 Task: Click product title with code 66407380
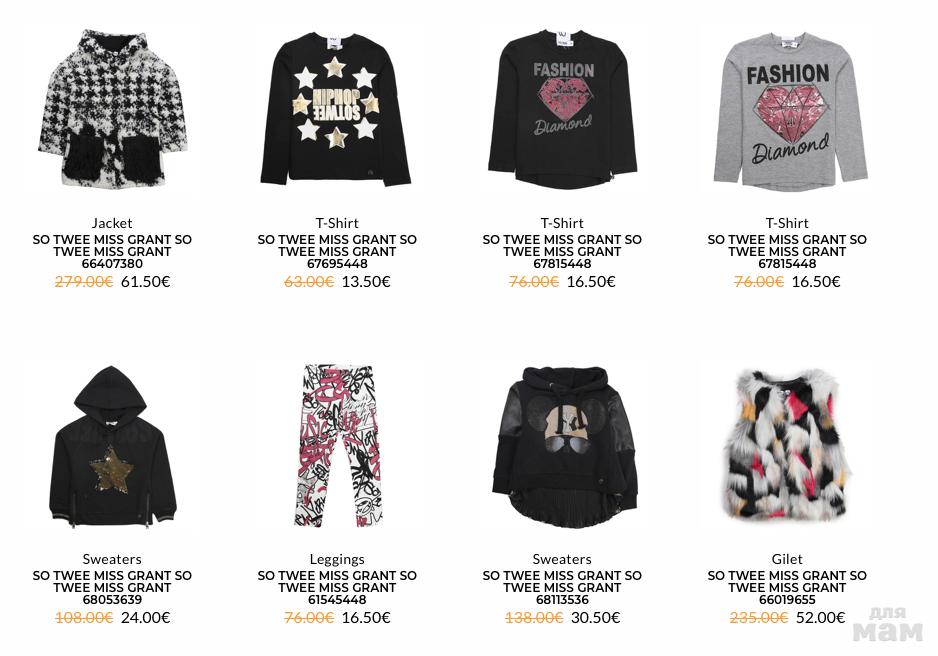[112, 252]
